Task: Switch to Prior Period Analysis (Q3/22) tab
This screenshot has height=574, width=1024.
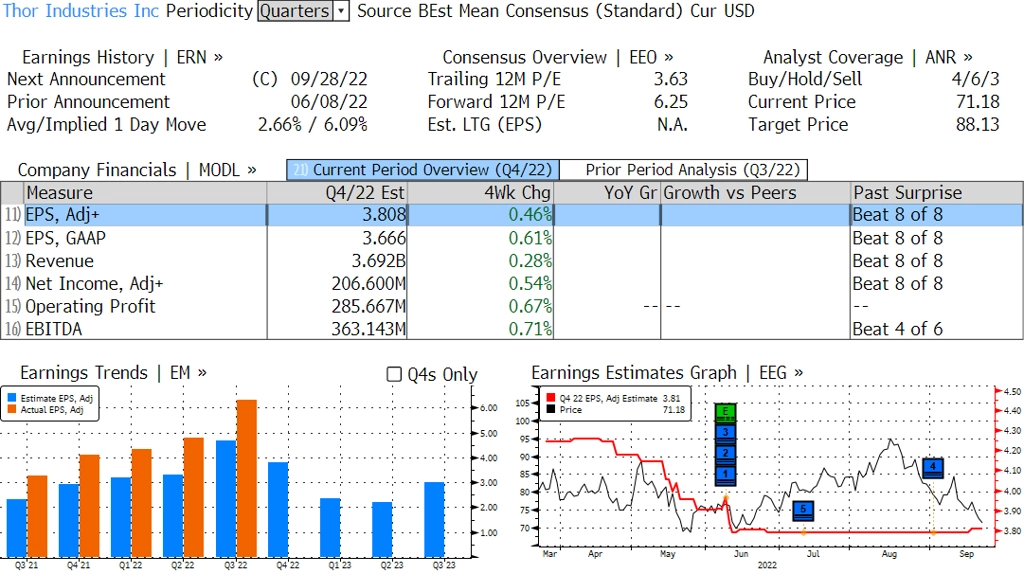Action: click(684, 170)
